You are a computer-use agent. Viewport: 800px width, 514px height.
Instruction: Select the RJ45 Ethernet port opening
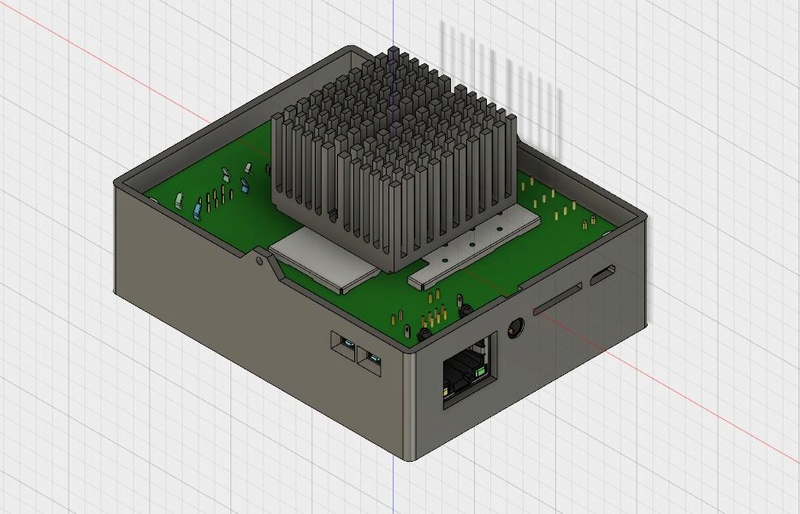[469, 370]
